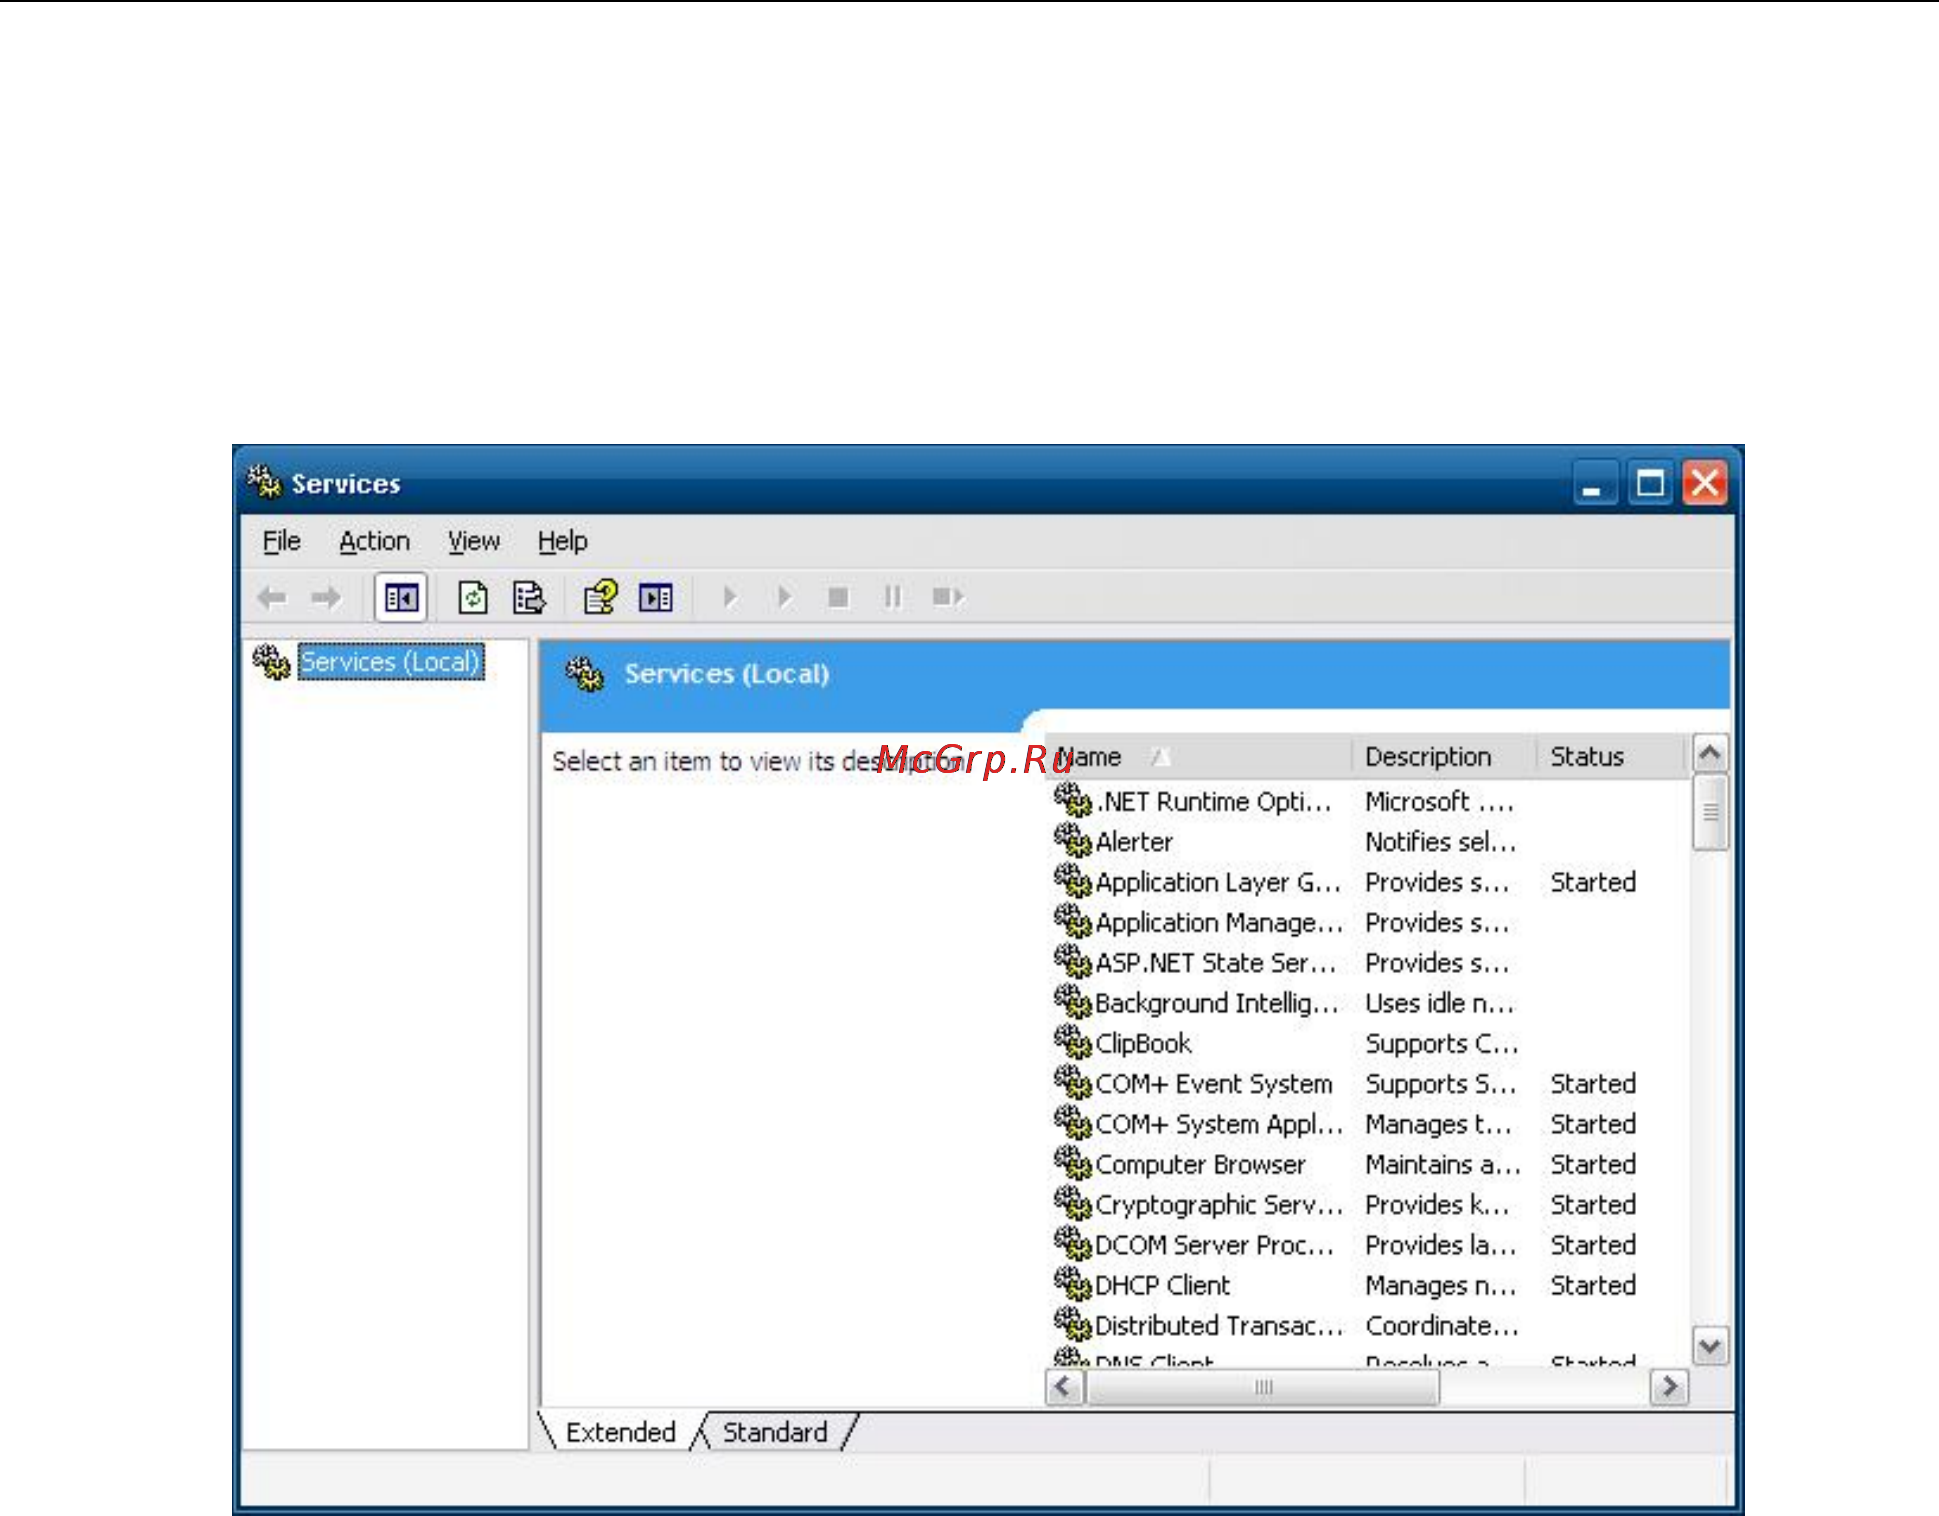Click gear icon for Application Manage... service
Image resolution: width=1939 pixels, height=1516 pixels.
(1072, 921)
